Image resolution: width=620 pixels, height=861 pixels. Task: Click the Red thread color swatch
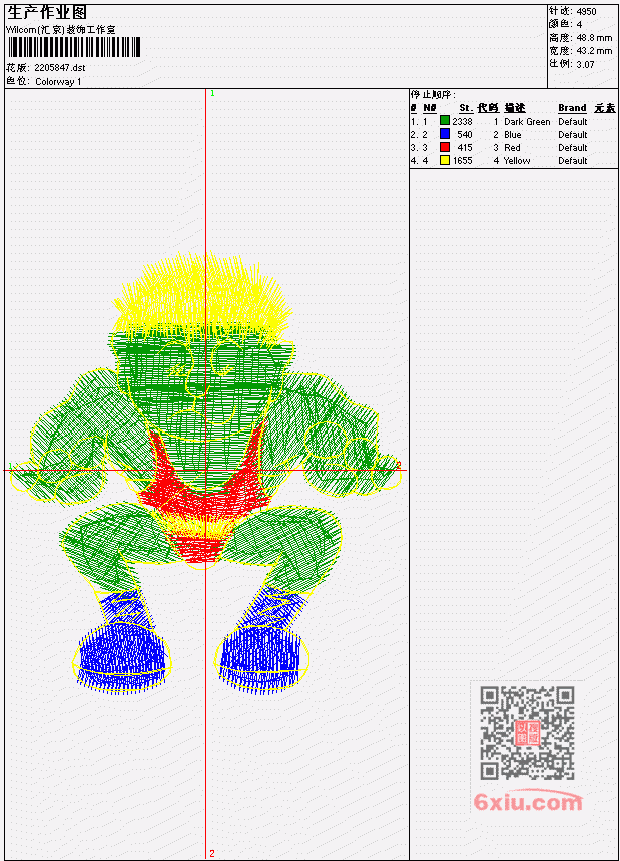(x=445, y=147)
